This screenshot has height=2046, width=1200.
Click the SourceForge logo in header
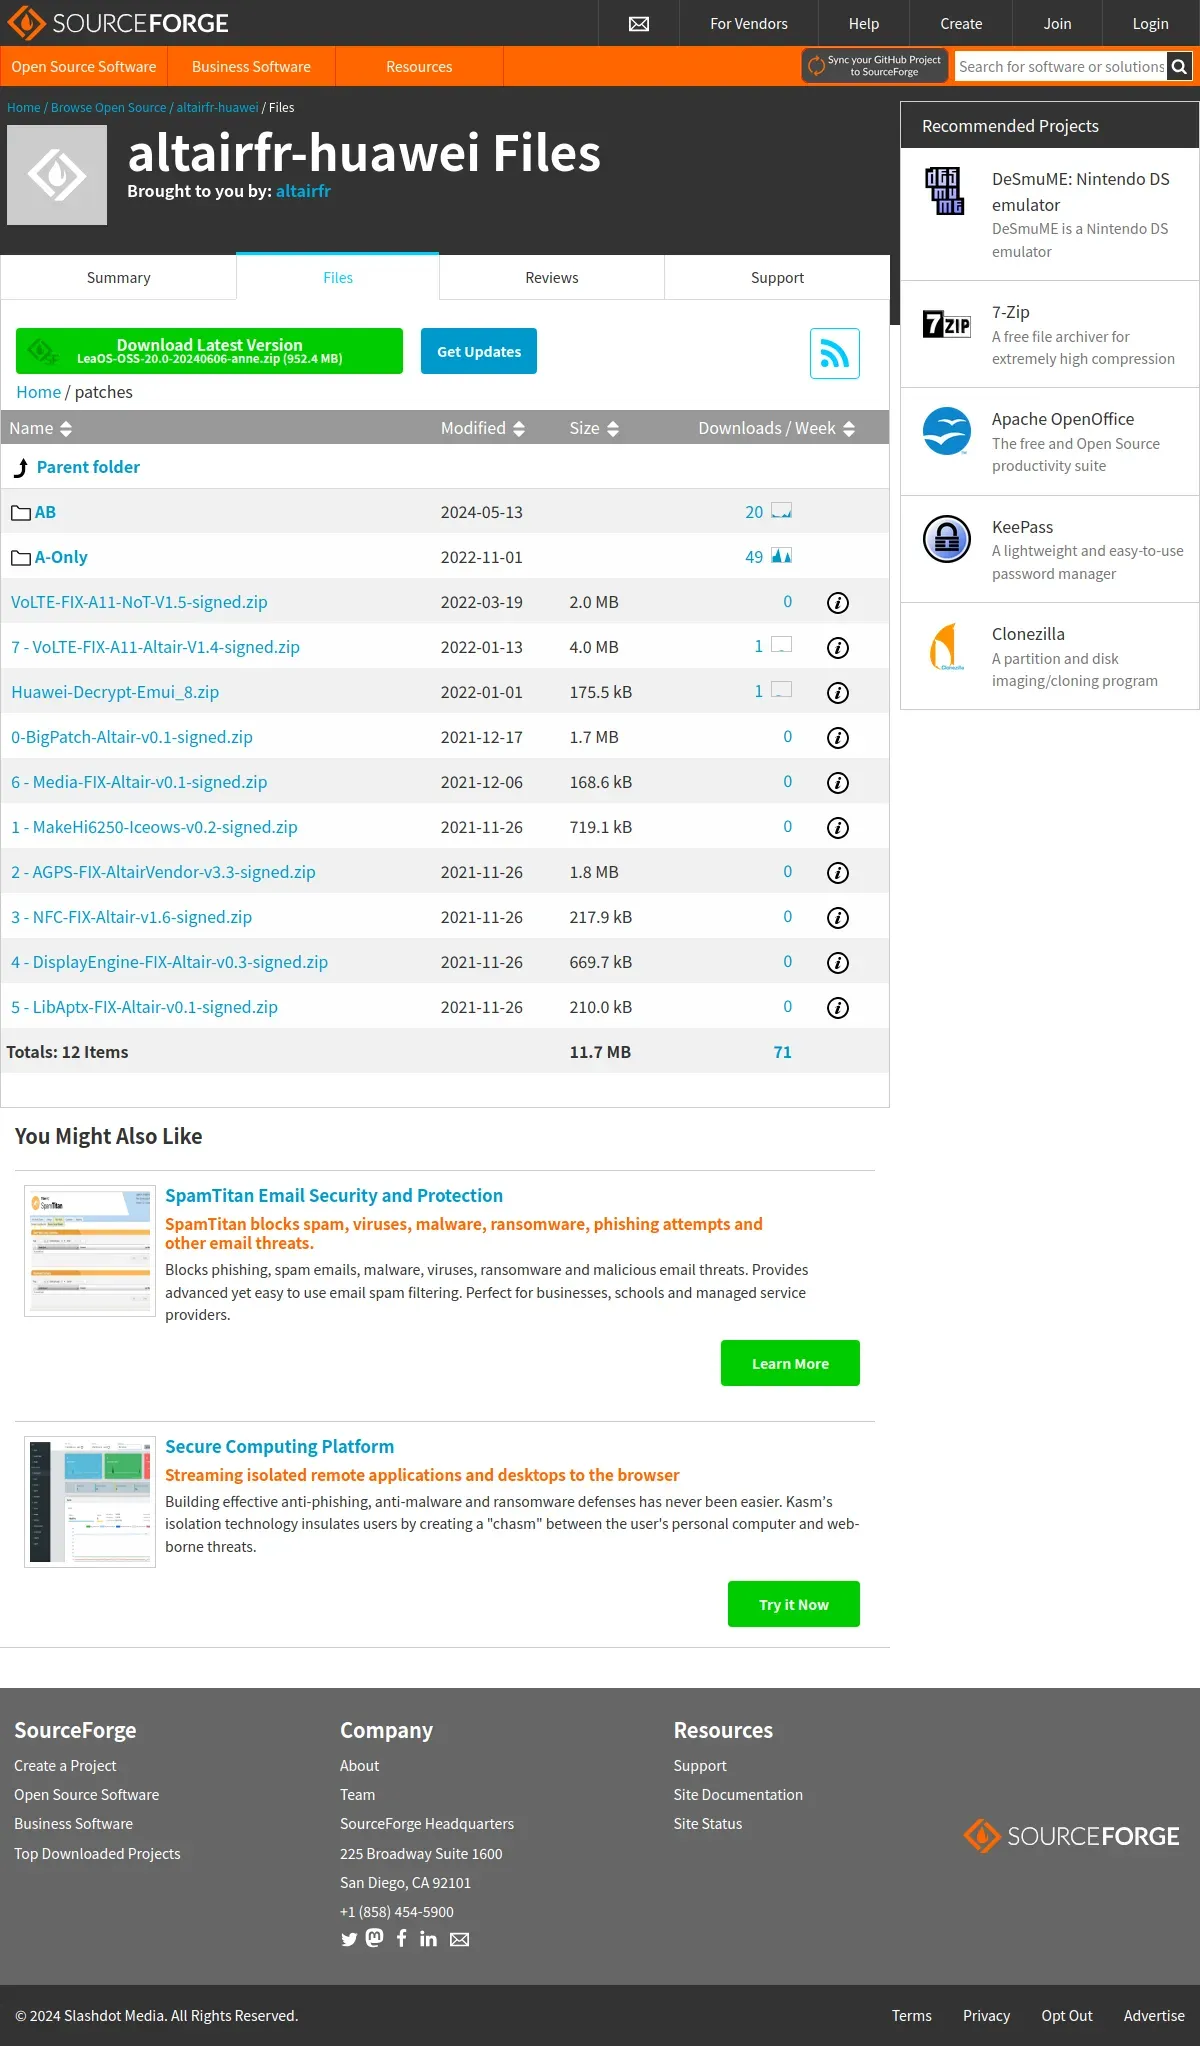118,23
